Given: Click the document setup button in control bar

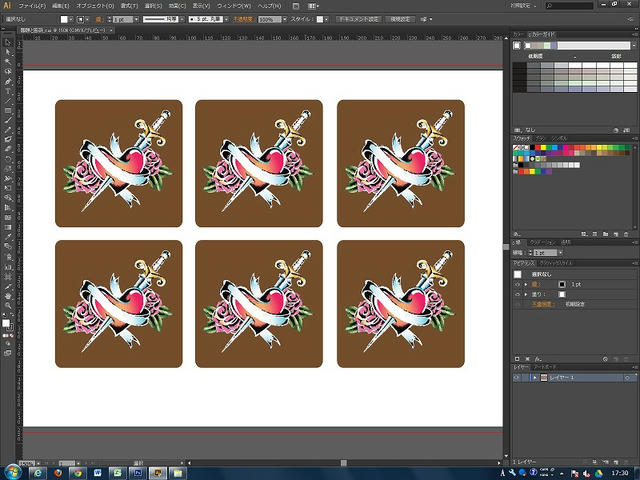Looking at the screenshot, I should coord(359,19).
